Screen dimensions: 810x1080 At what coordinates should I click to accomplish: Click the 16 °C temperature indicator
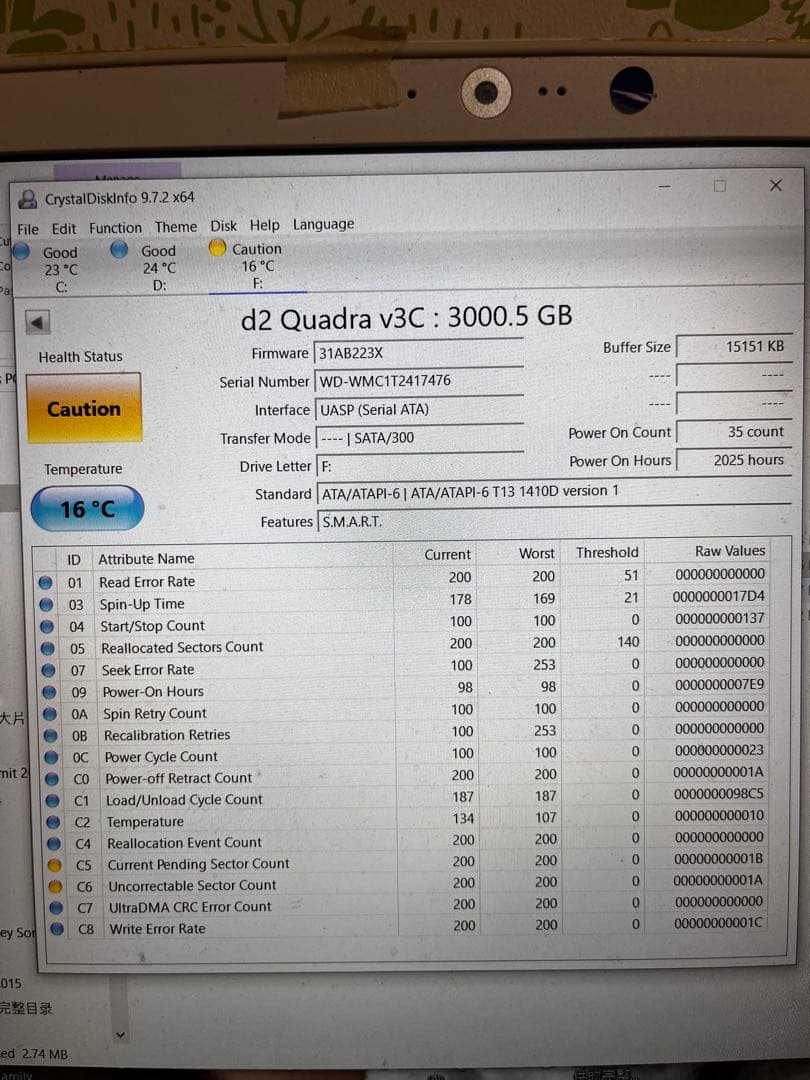87,509
